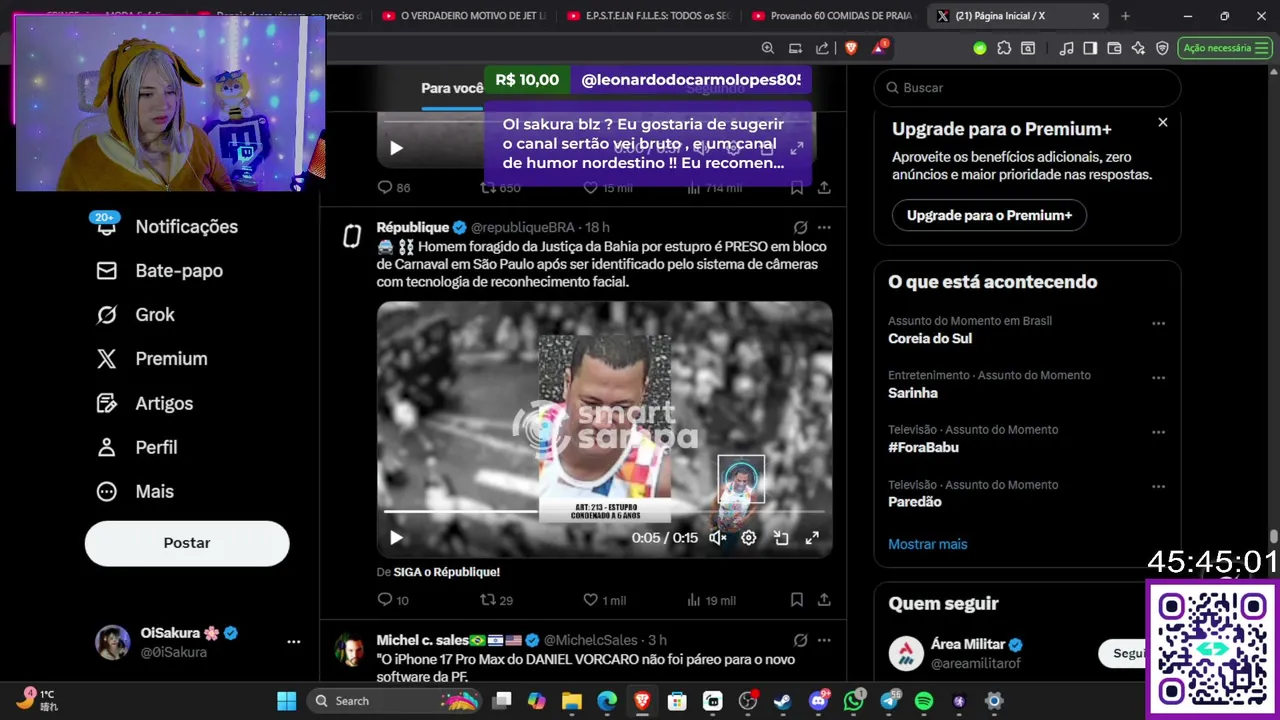
Task: Dismiss the Premium+ upgrade card
Action: (x=1162, y=122)
